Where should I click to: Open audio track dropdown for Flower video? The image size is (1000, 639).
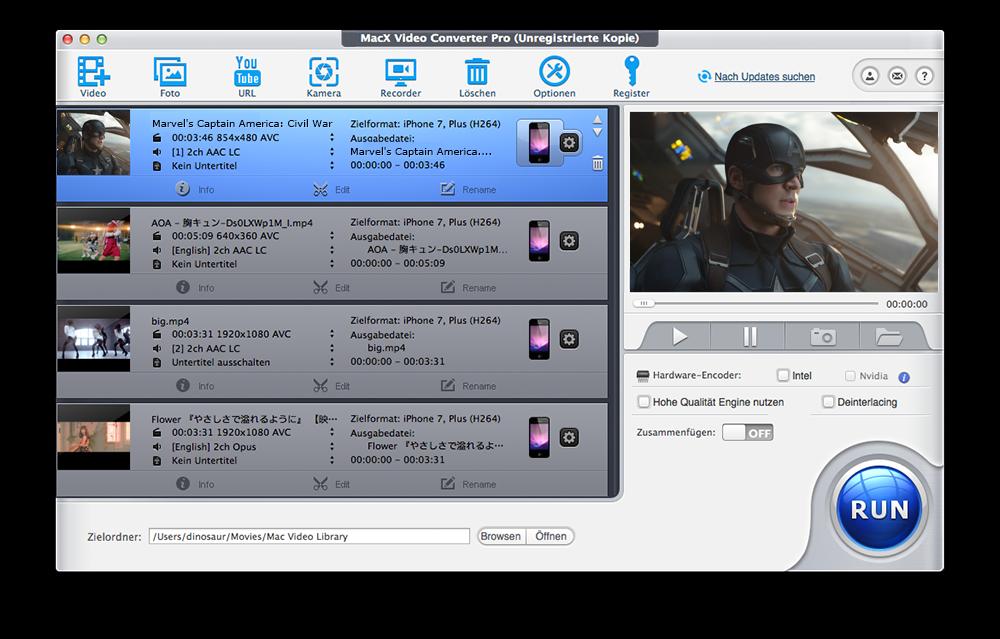click(332, 446)
